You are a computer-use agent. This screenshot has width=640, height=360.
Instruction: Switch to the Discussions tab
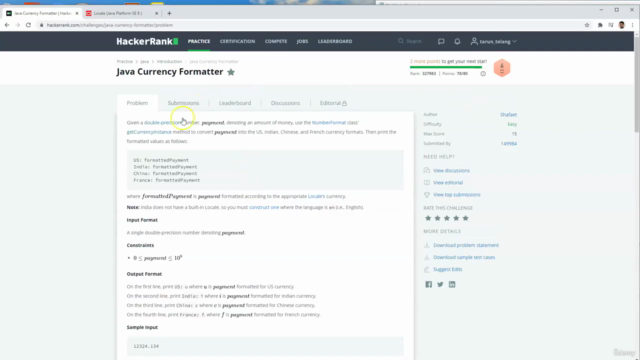(x=285, y=103)
